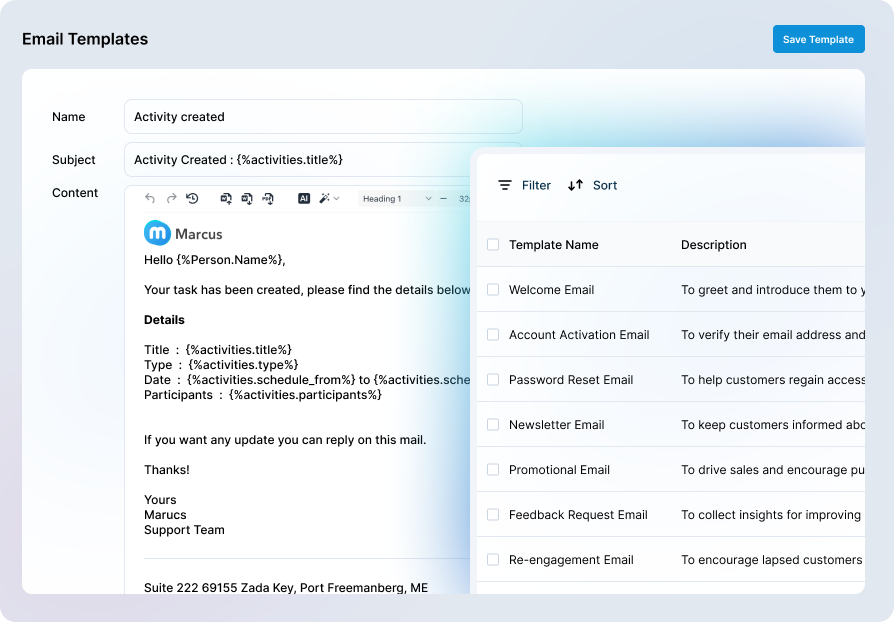
Task: Click the redo arrow in the editor toolbar
Action: [171, 199]
